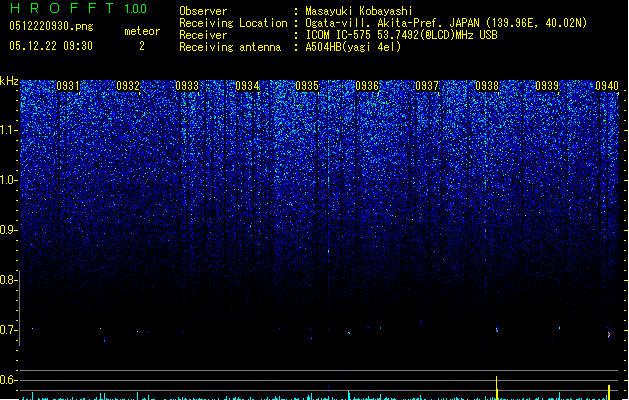
Task: Click the red meteor echo below the 0940 marker
Action: pos(609,334)
